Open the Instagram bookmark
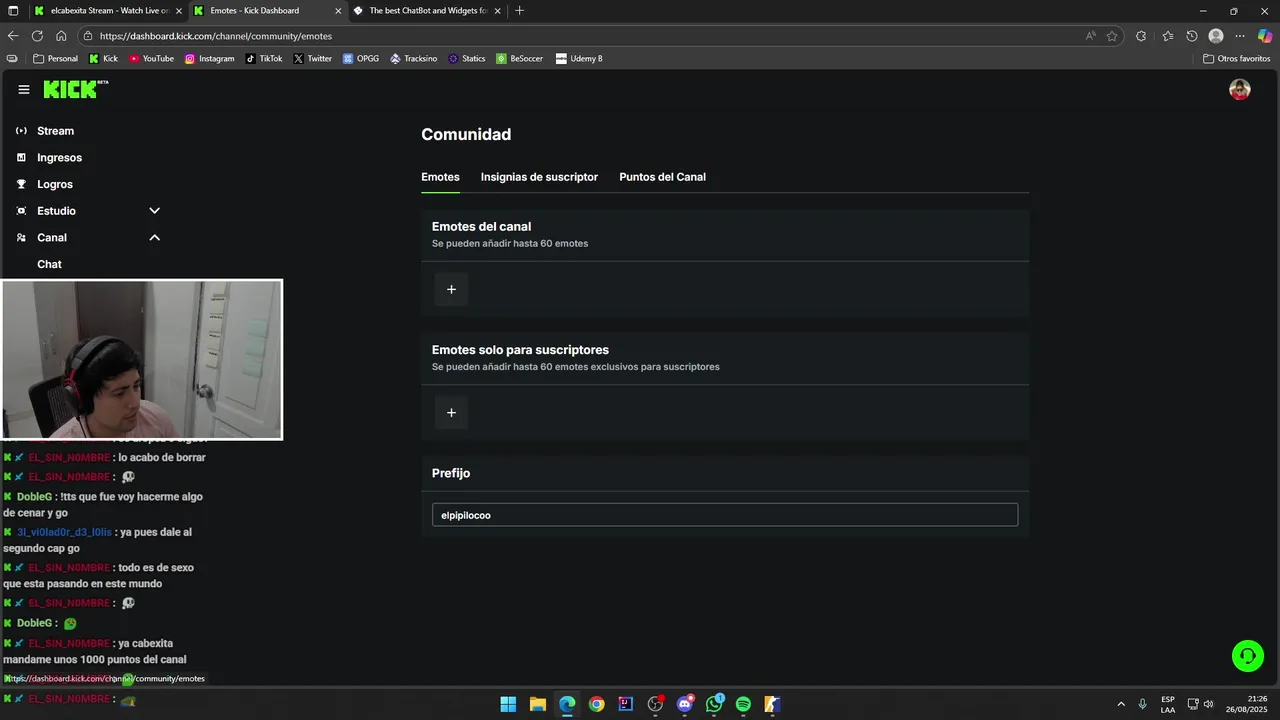Image resolution: width=1280 pixels, height=720 pixels. click(x=209, y=58)
